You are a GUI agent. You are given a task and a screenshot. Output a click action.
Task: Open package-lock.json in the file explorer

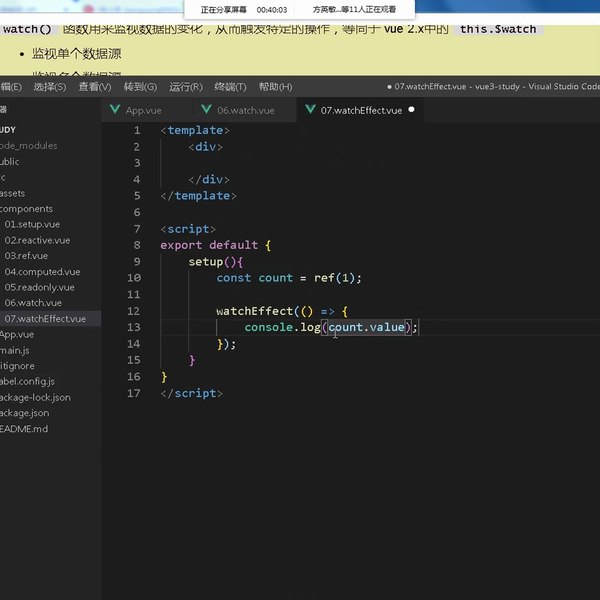click(x=36, y=397)
